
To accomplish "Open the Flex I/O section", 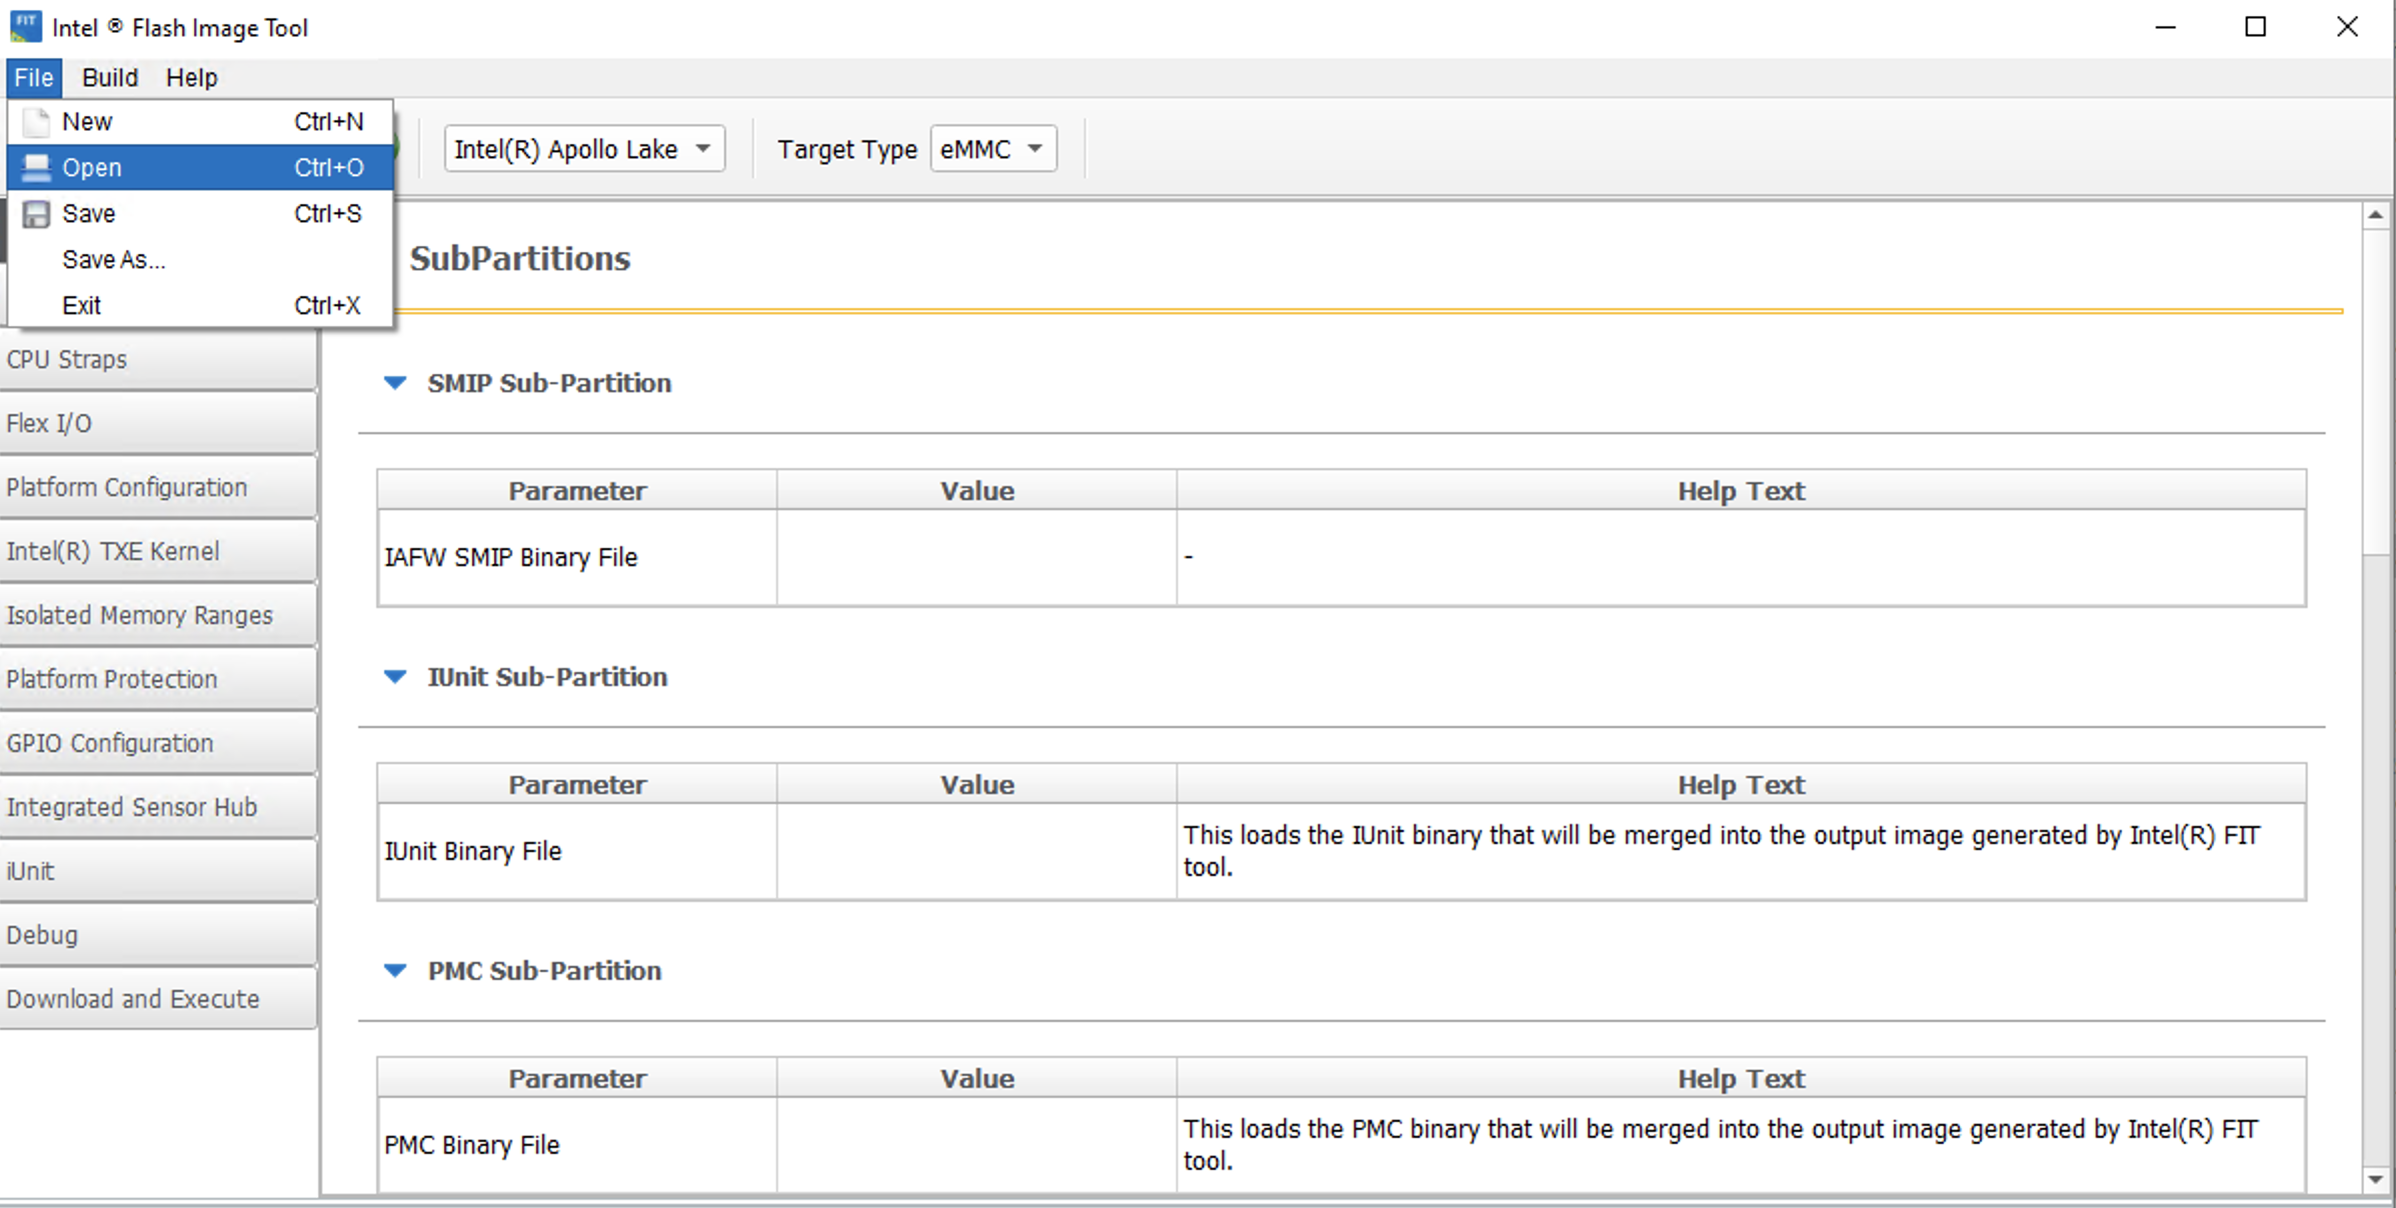I will 158,424.
